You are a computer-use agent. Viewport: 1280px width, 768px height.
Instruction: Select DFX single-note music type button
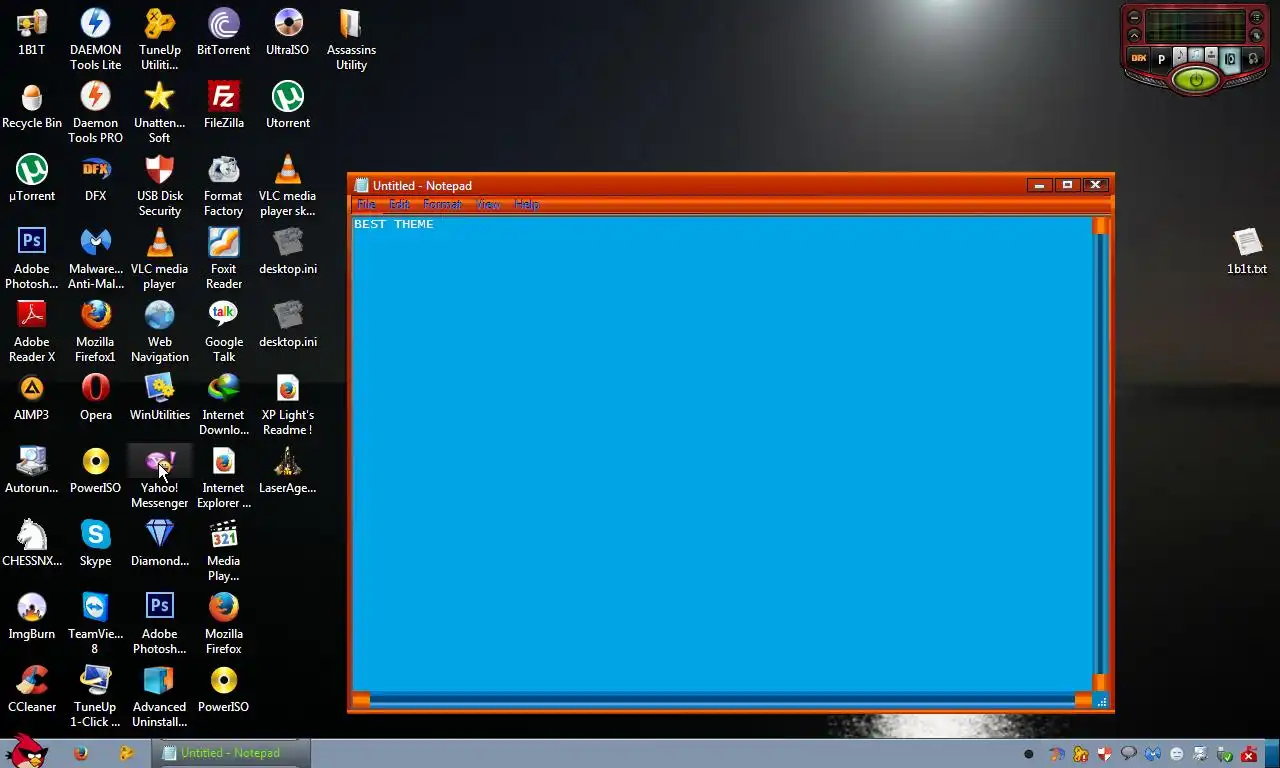pyautogui.click(x=1180, y=56)
